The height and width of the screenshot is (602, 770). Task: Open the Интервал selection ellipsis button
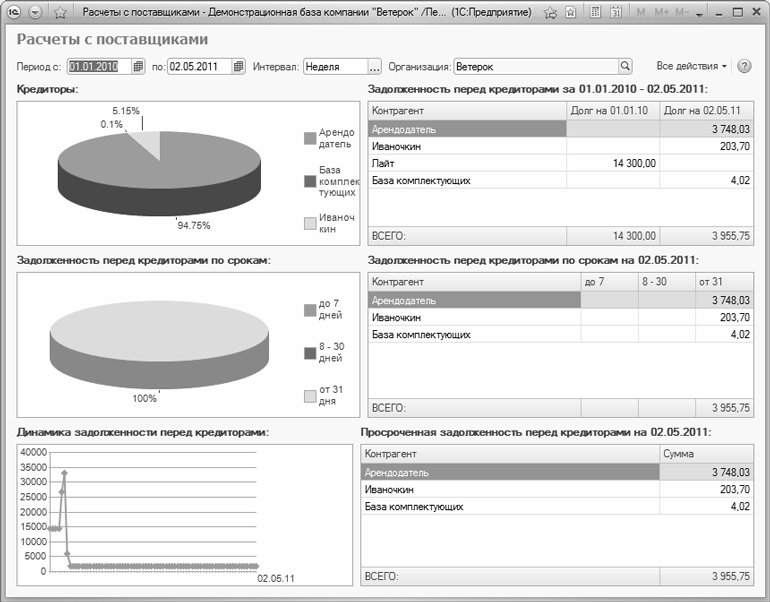[x=375, y=66]
